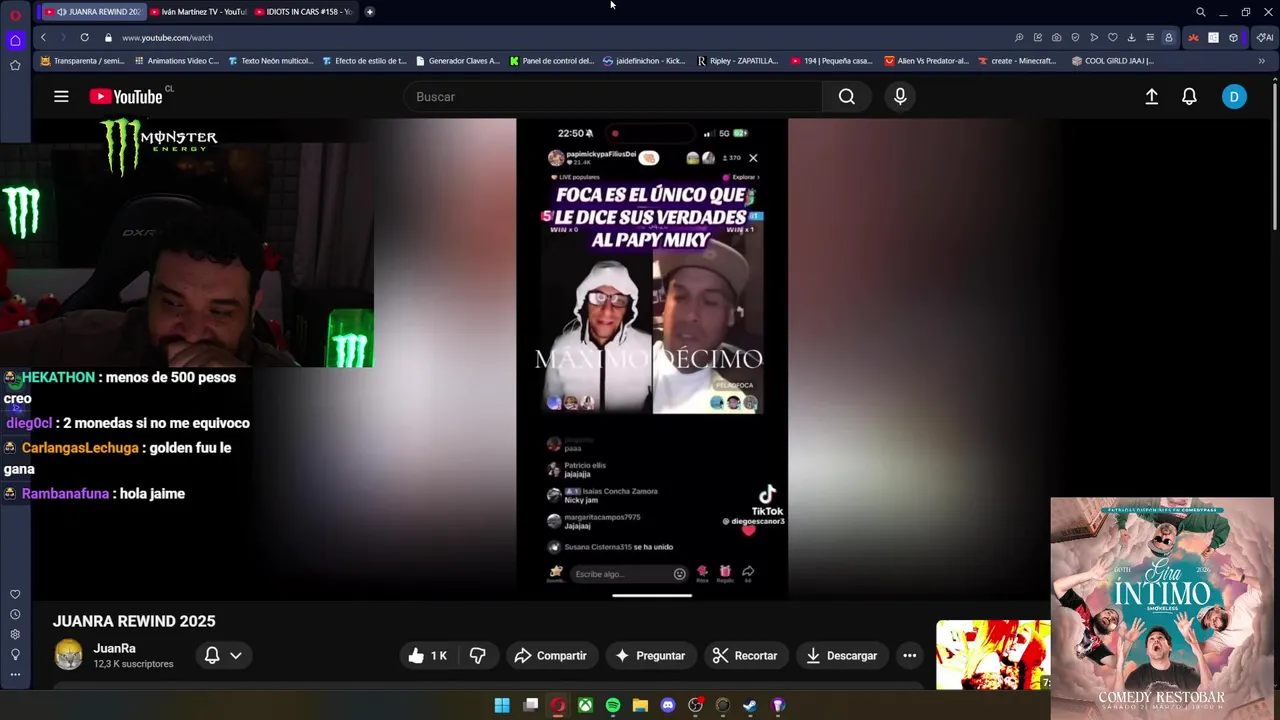Viewport: 1280px width, 720px height.
Task: Open the browser profile account icon
Action: click(x=1168, y=37)
